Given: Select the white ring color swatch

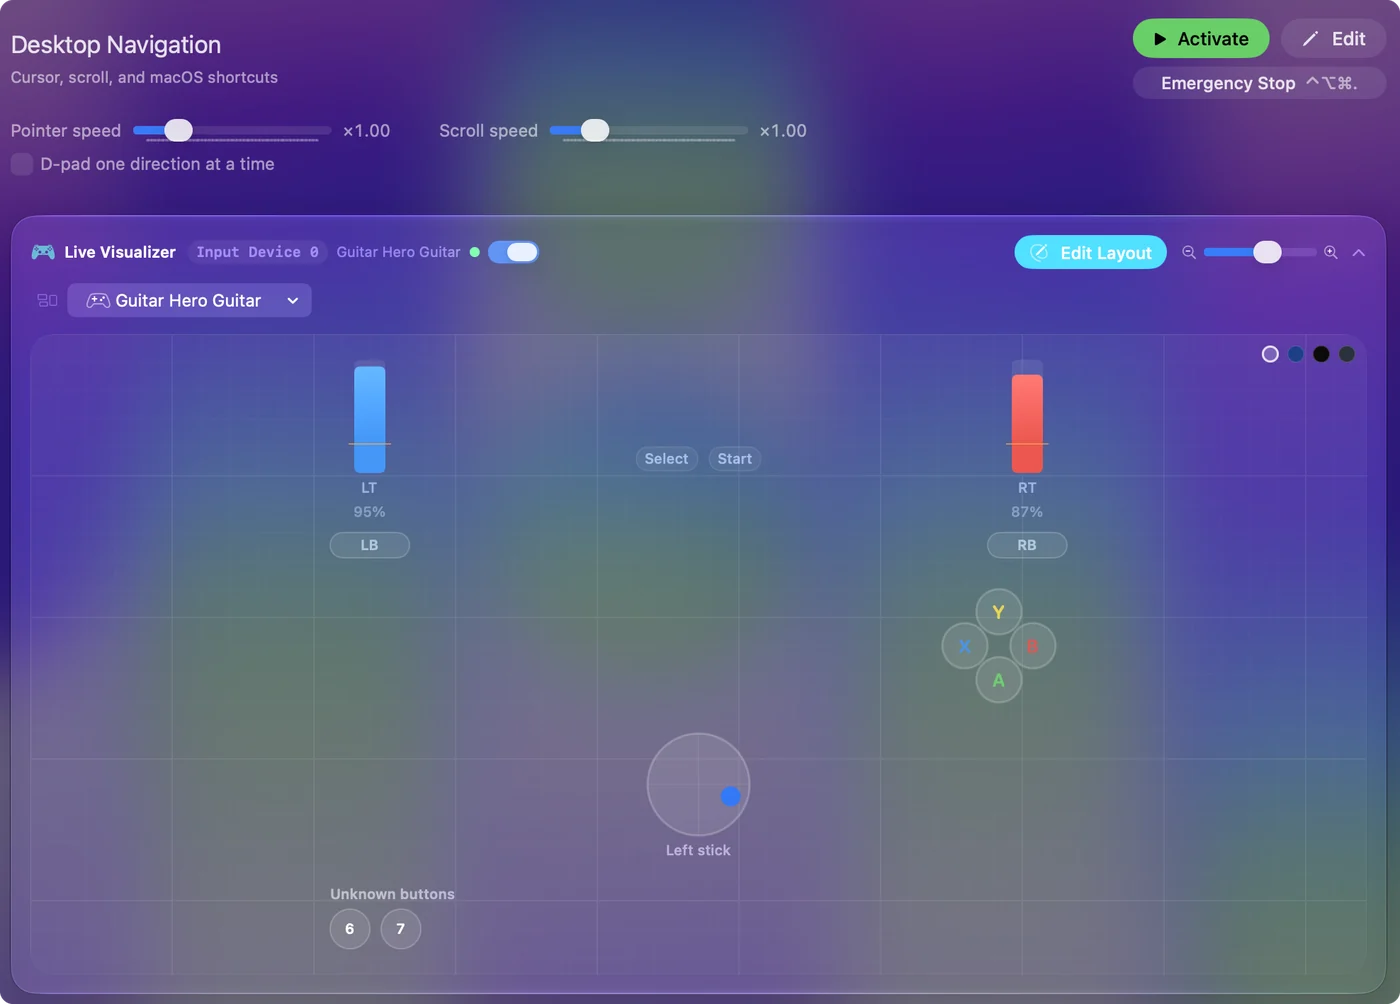Looking at the screenshot, I should pyautogui.click(x=1270, y=354).
